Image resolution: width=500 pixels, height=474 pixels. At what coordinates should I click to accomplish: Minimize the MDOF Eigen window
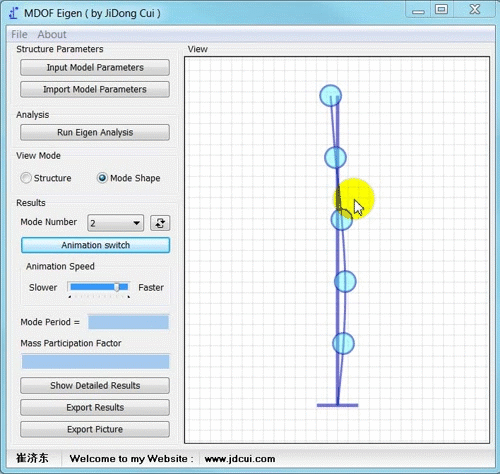(x=418, y=12)
